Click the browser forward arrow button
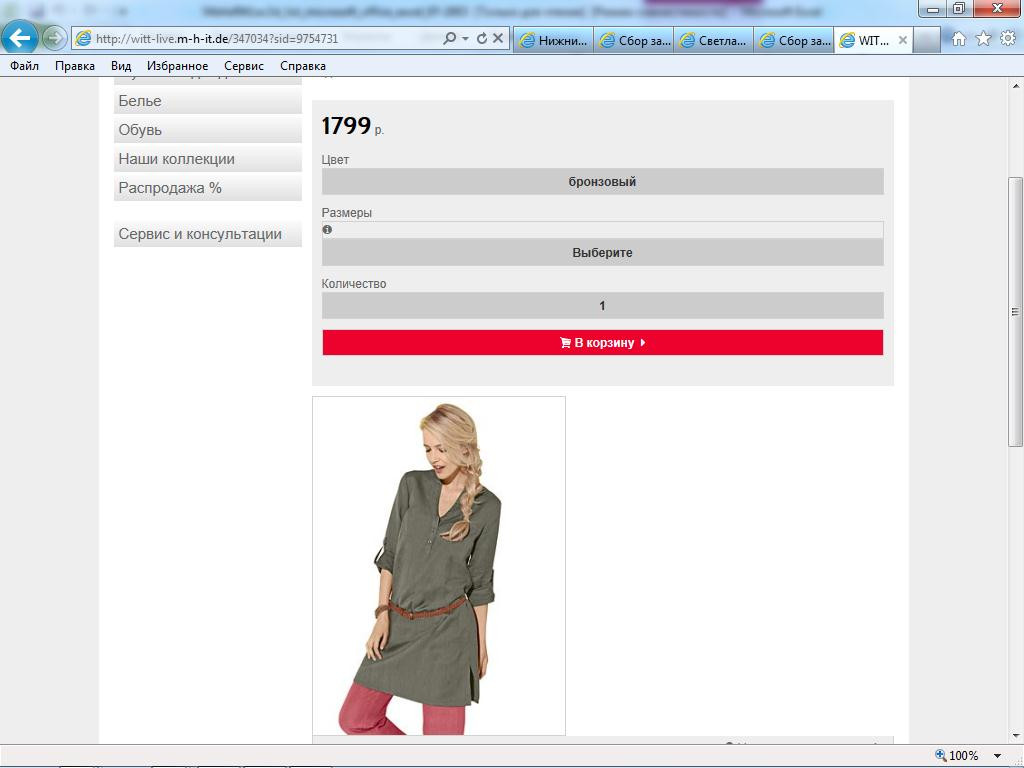The image size is (1024, 768). click(54, 39)
